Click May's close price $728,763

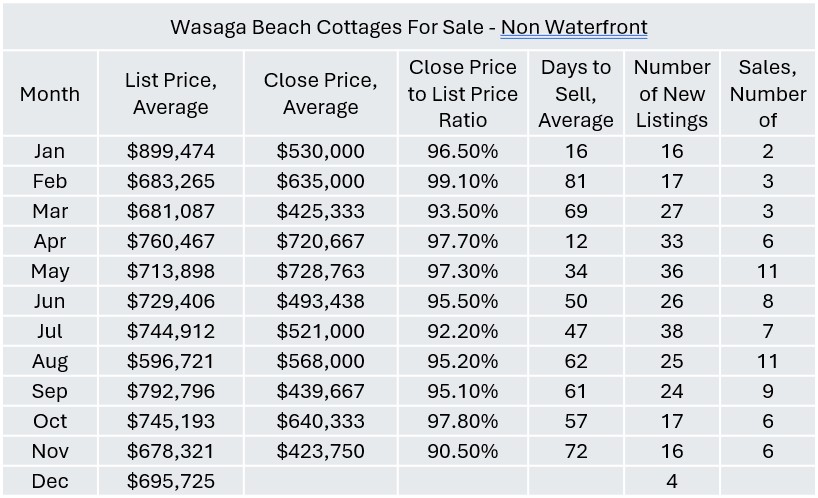320,272
